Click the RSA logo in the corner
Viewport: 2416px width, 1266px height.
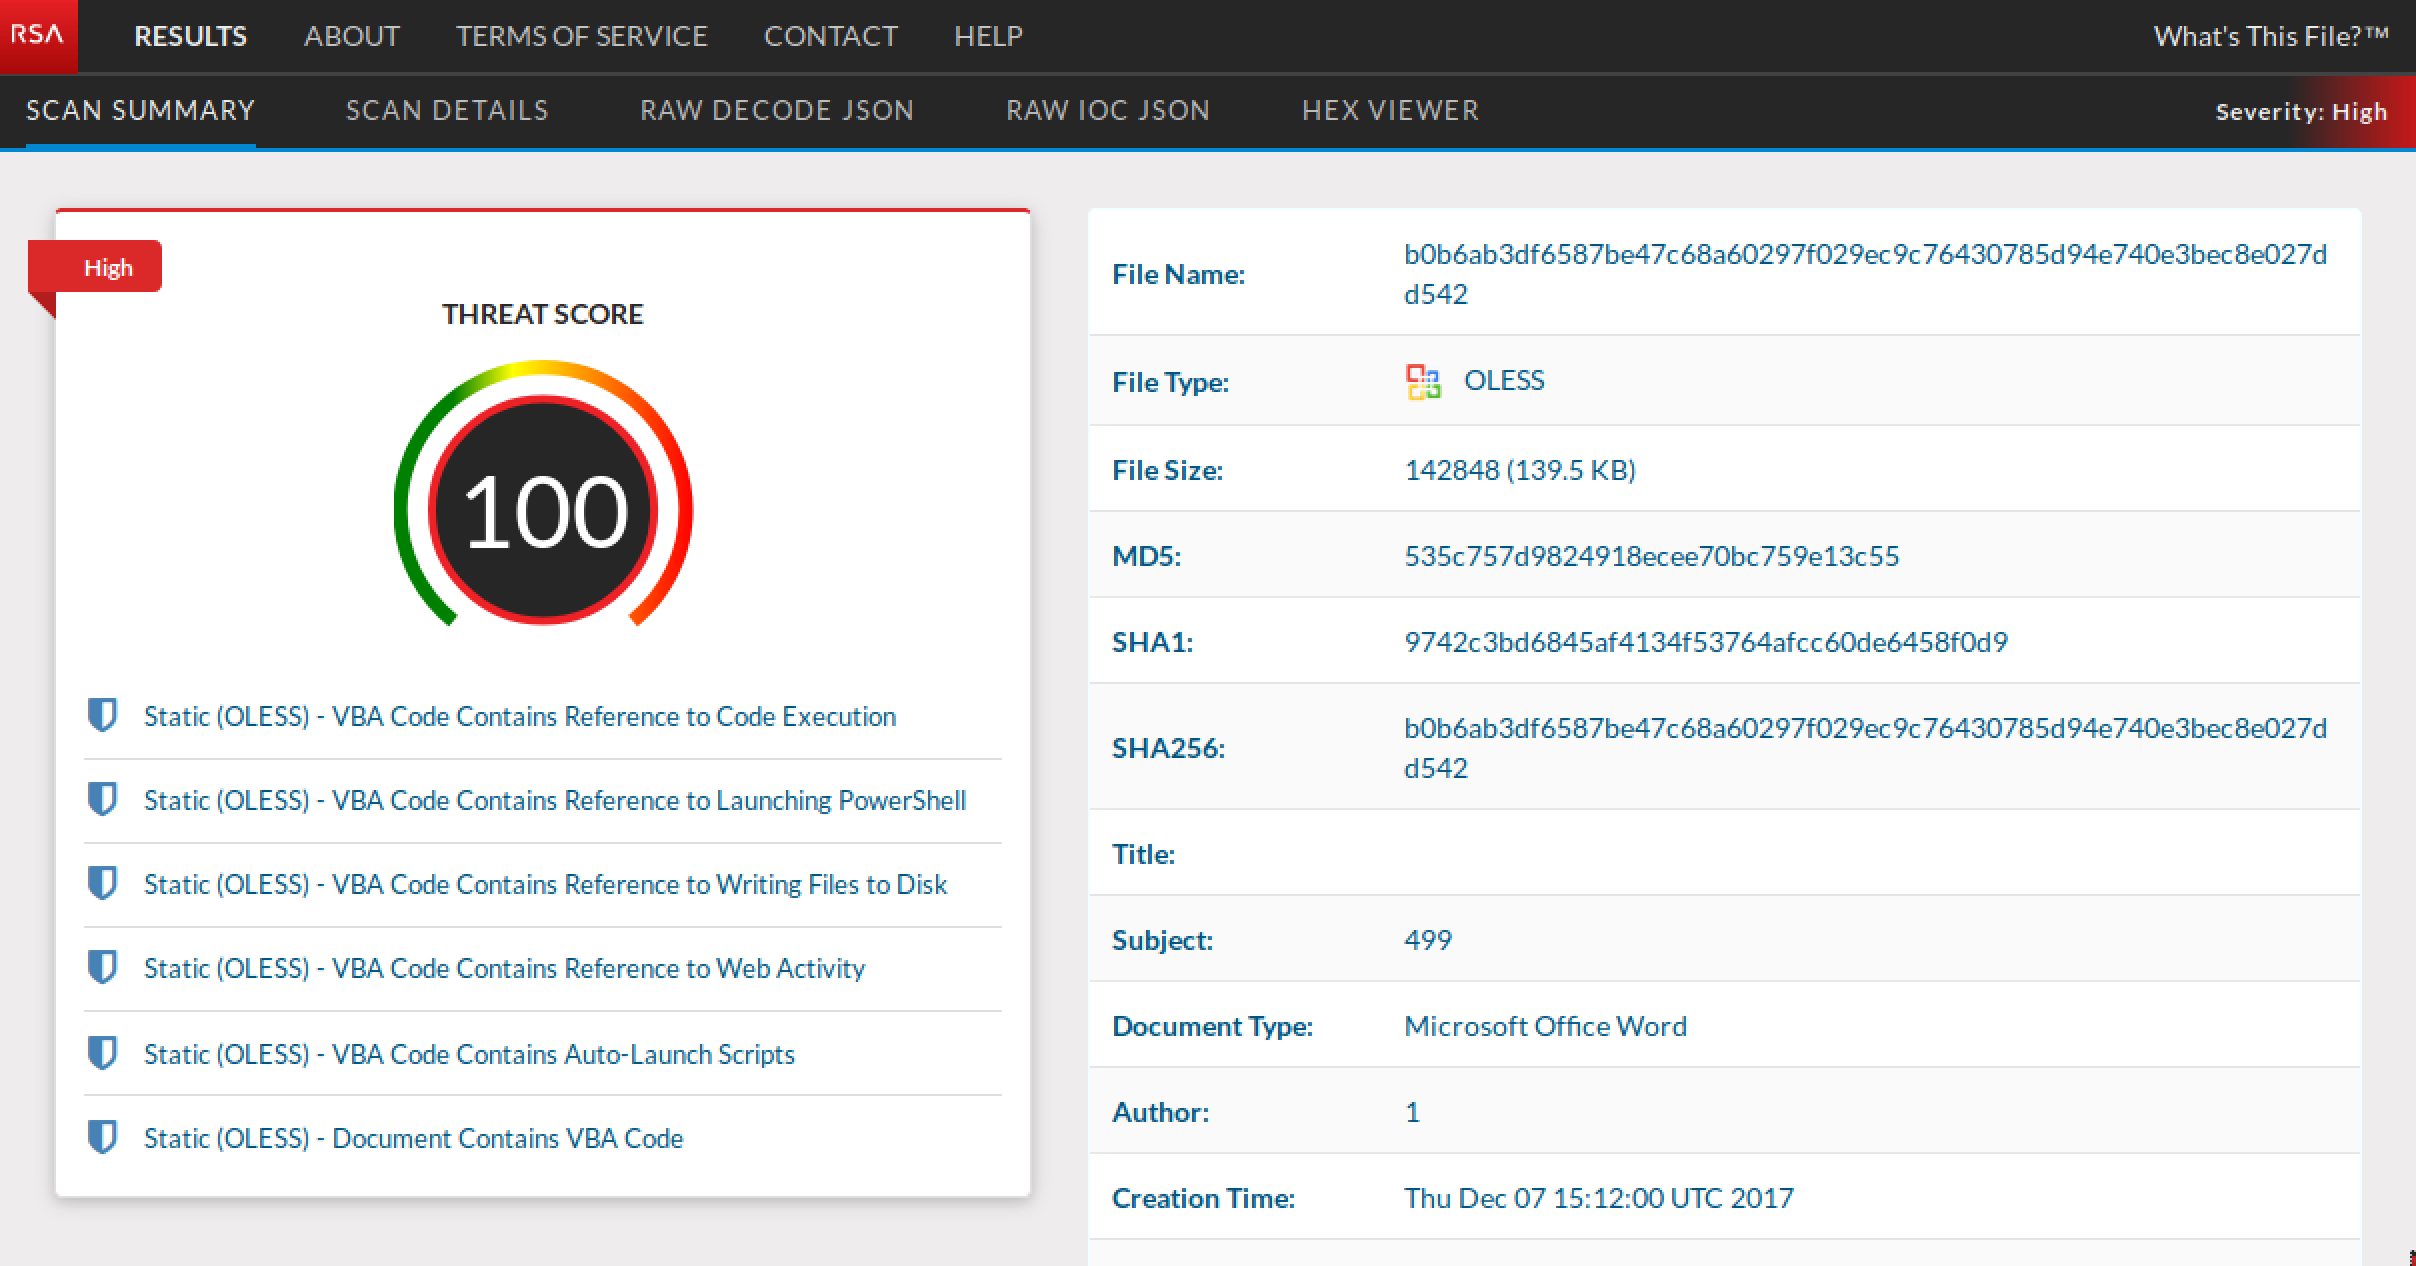pyautogui.click(x=37, y=36)
